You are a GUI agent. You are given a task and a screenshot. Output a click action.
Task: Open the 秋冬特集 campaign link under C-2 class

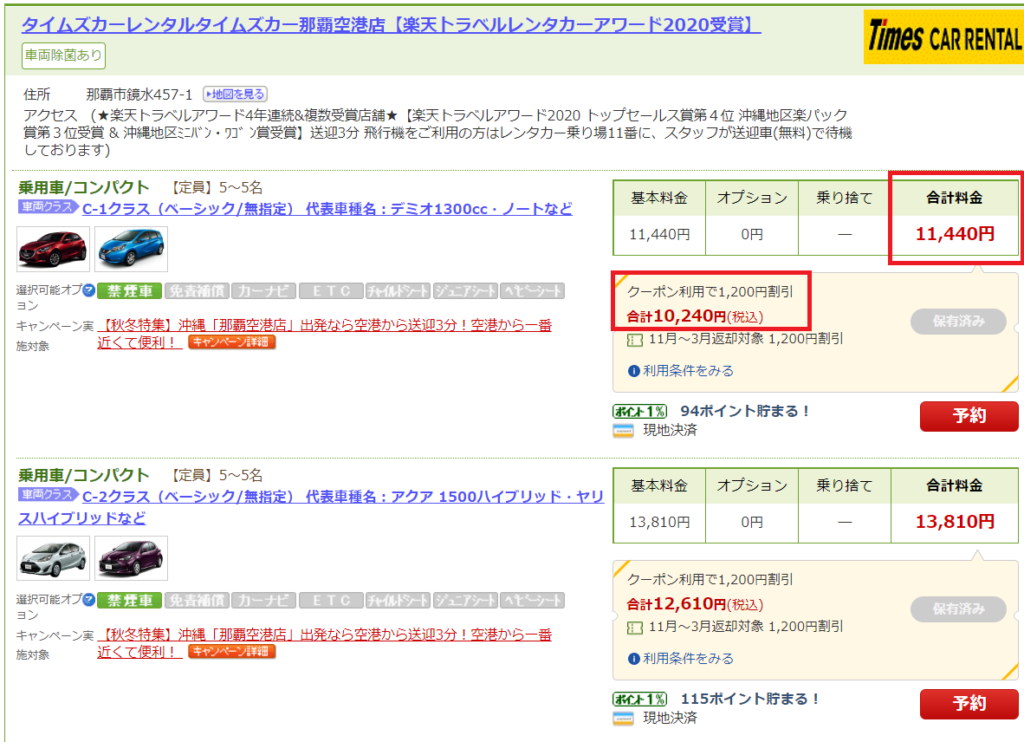pos(325,643)
